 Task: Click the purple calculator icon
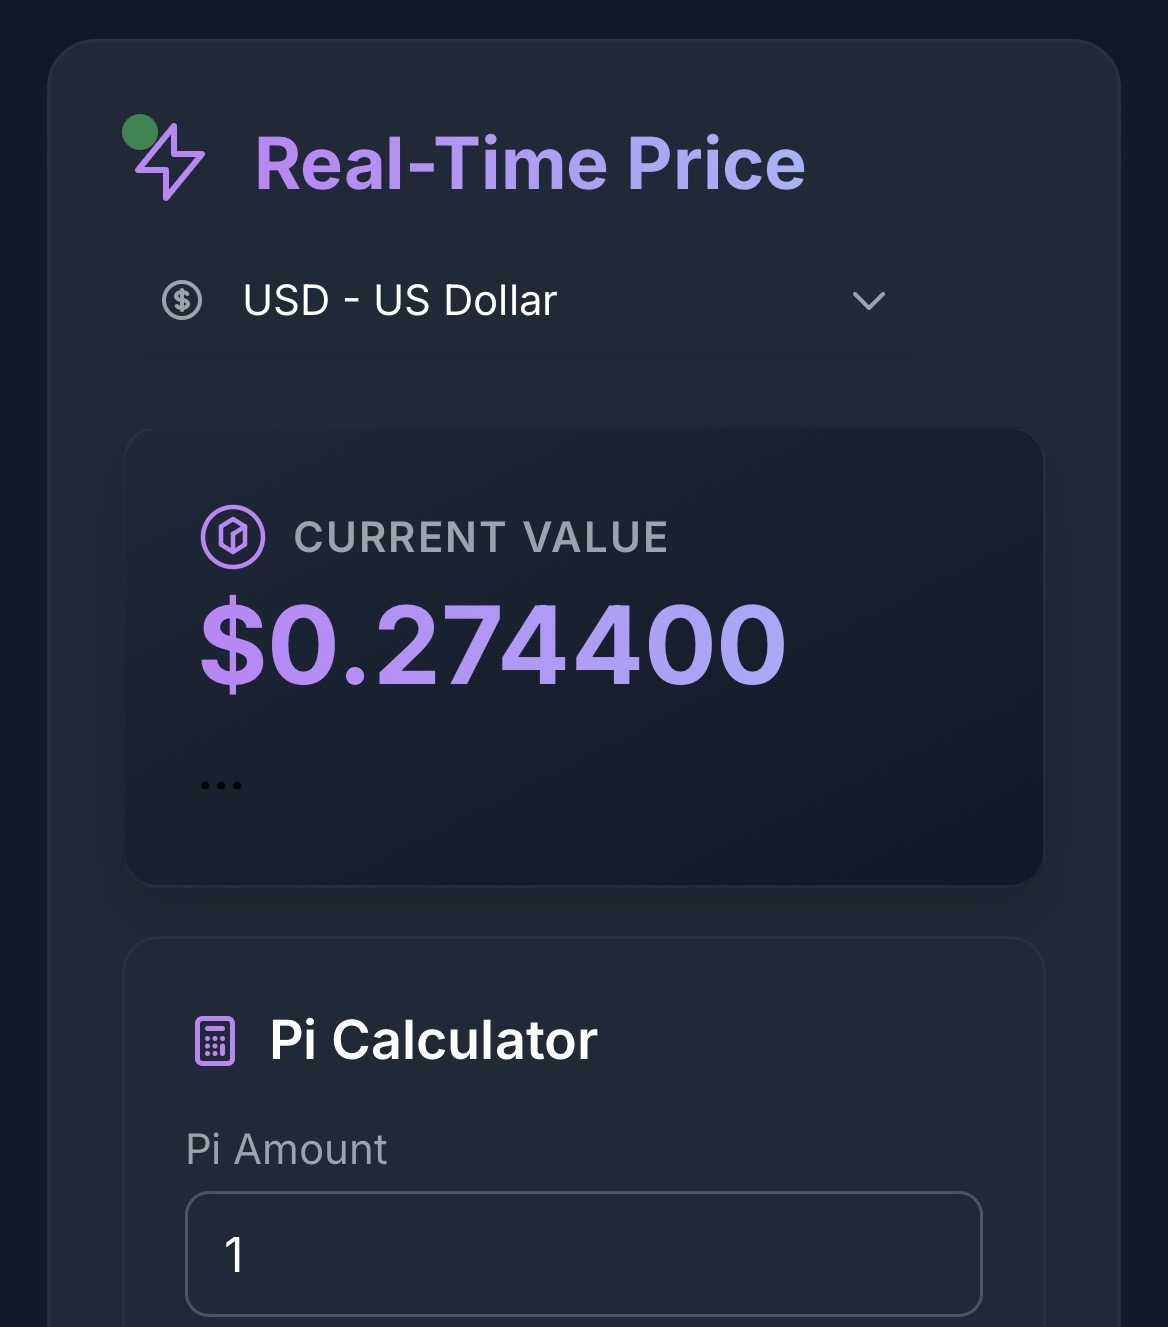pos(214,1041)
